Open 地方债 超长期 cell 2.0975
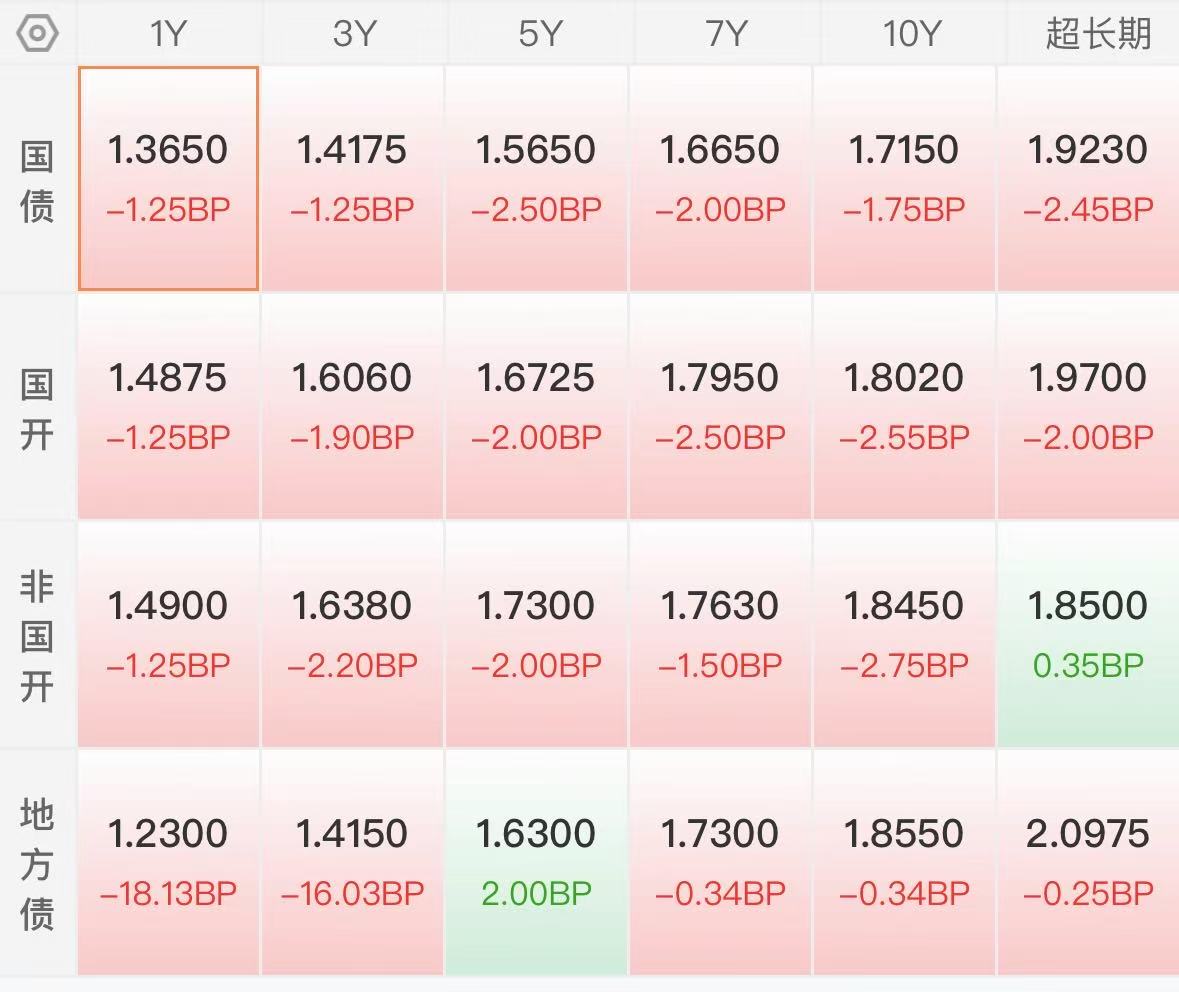Image resolution: width=1179 pixels, height=992 pixels. (1088, 863)
